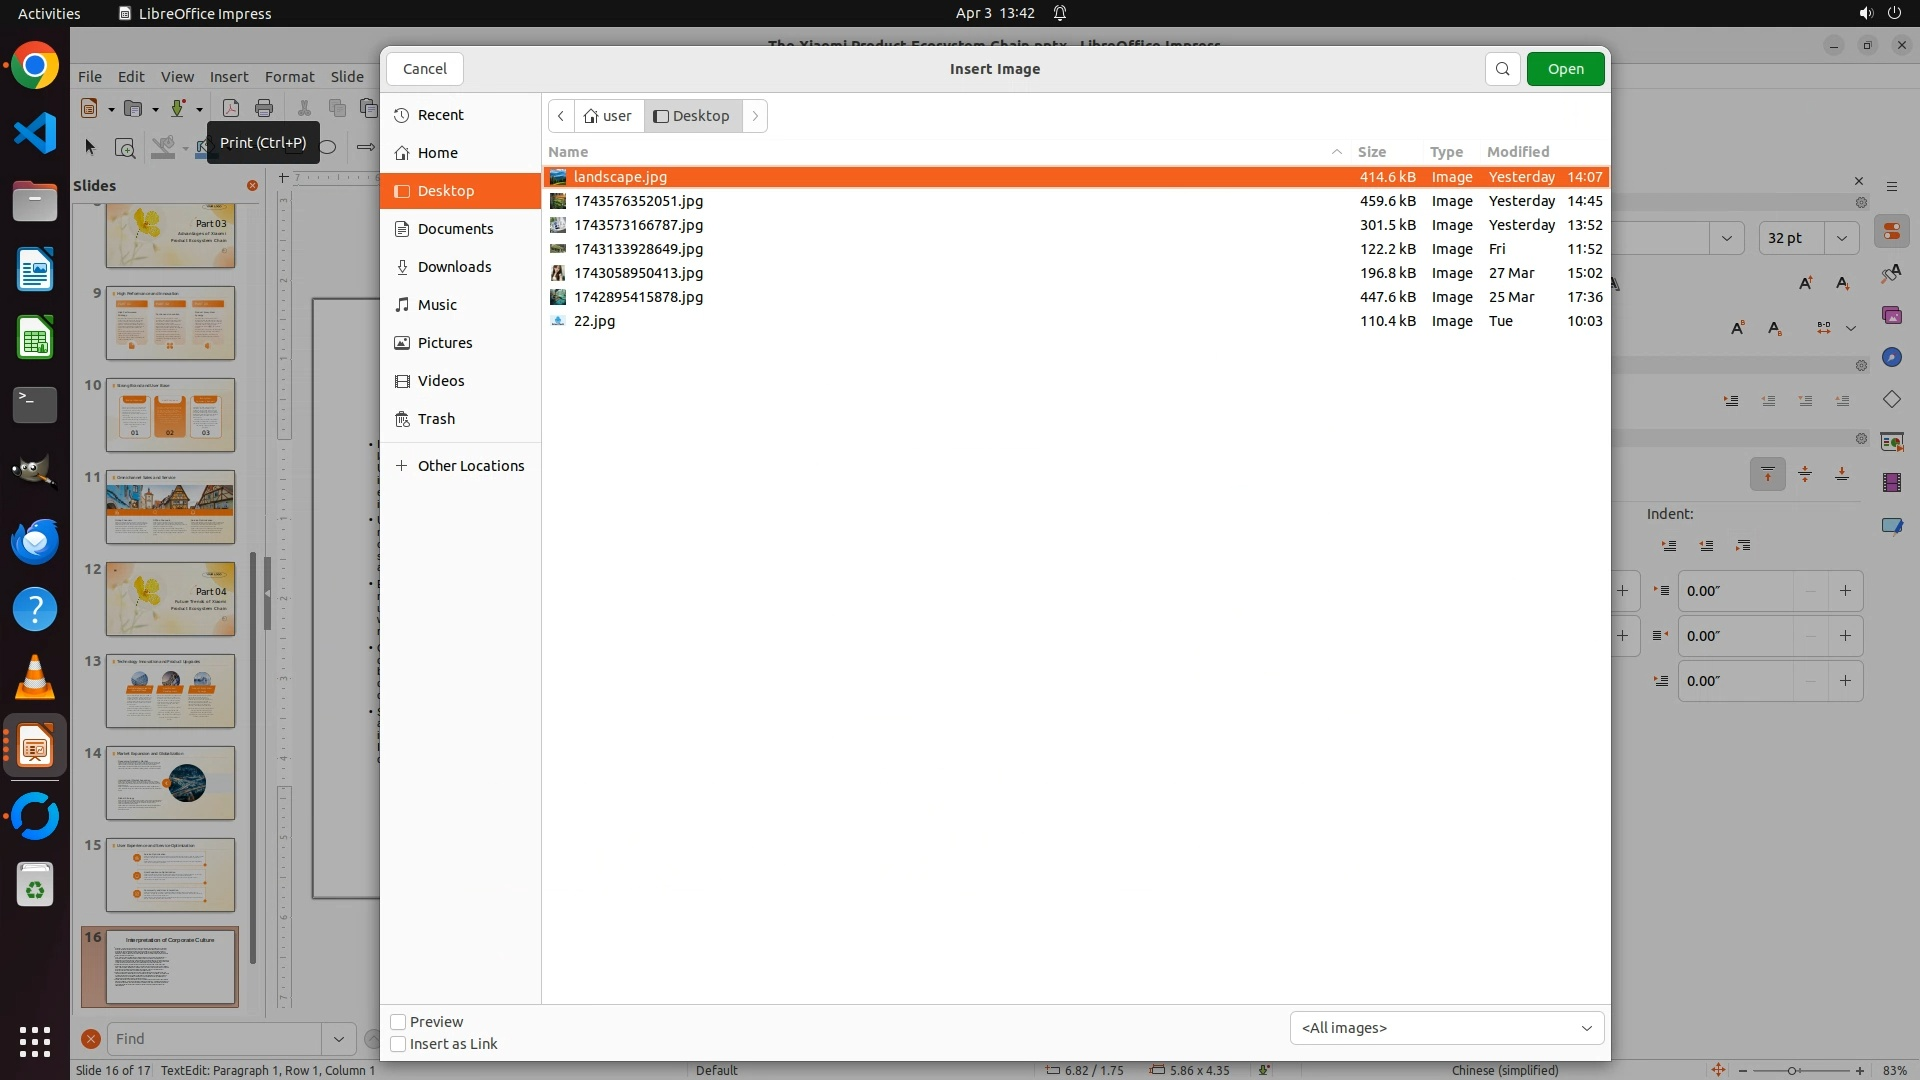Check the Insert as Link option

coord(398,1044)
